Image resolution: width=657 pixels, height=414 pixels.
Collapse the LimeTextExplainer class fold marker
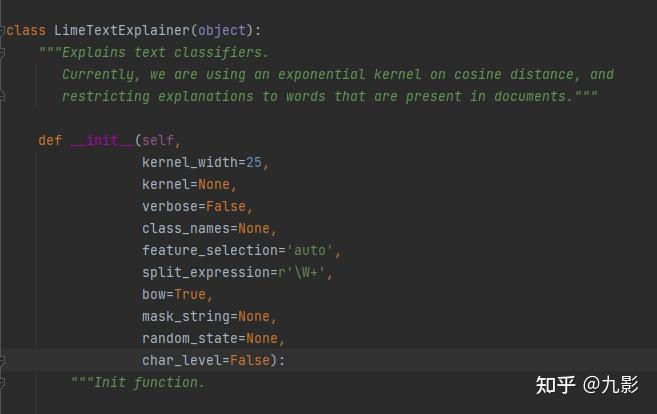(x=3, y=30)
